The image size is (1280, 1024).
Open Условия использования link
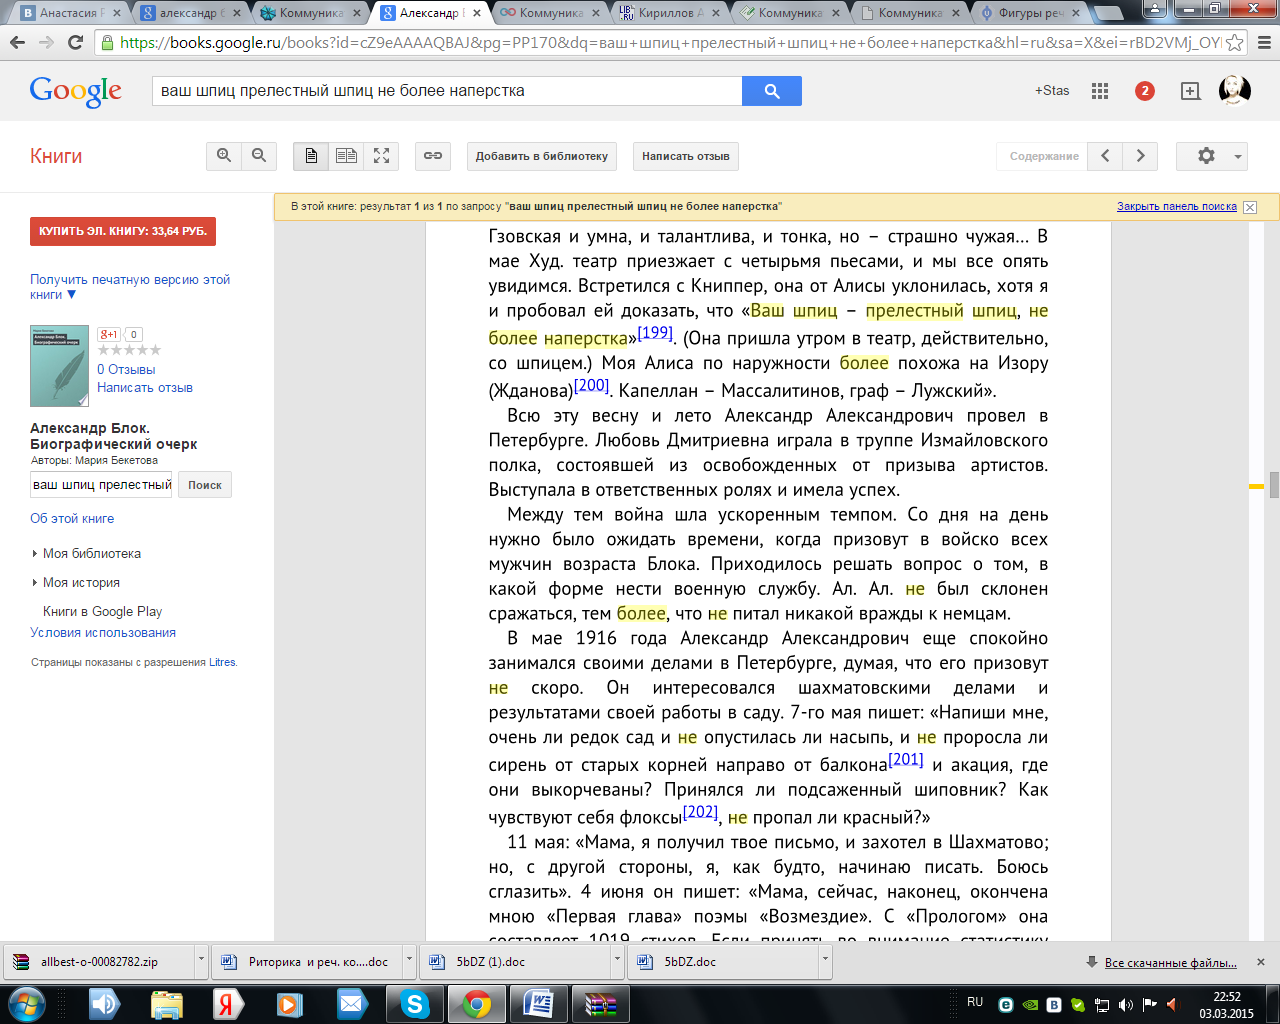click(103, 632)
